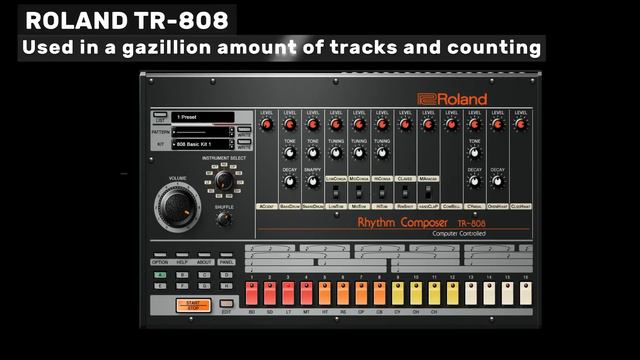
Task: Click the Kit stepper arrows
Action: pos(232,144)
